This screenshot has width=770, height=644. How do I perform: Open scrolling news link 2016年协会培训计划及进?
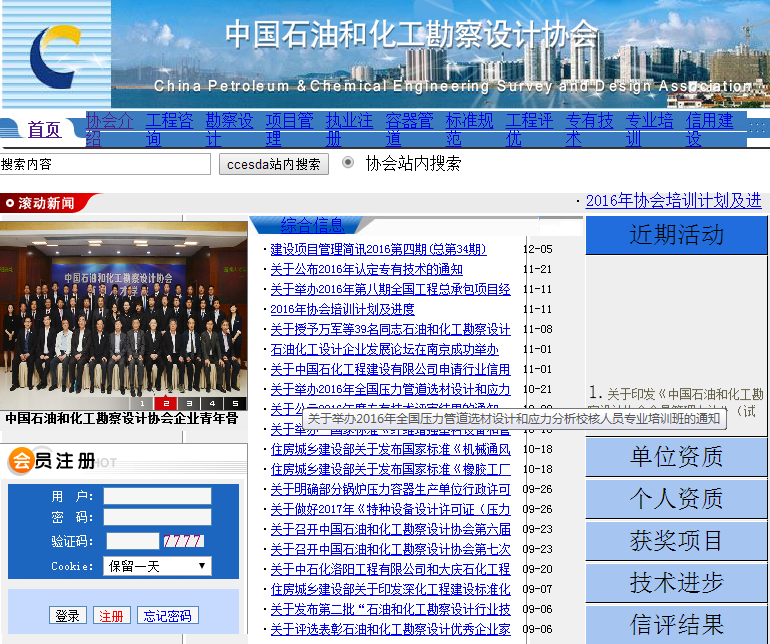pos(673,201)
